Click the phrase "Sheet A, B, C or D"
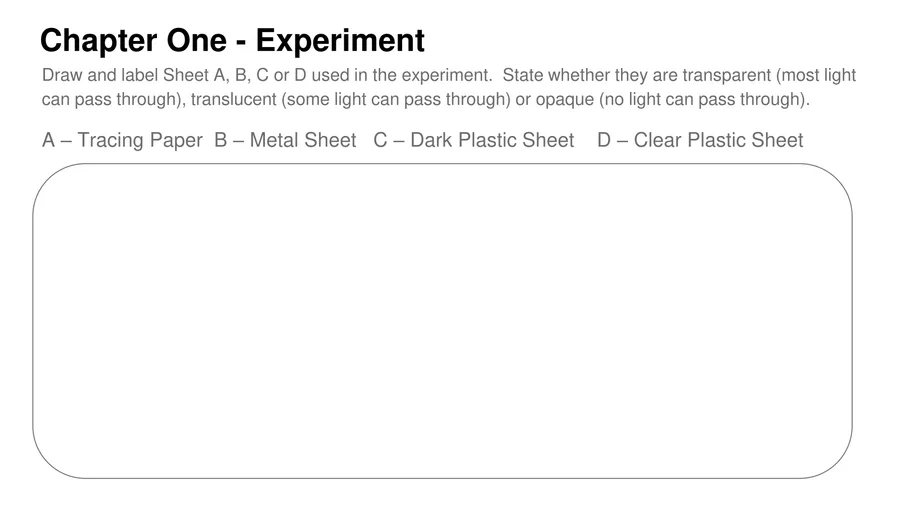 pyautogui.click(x=234, y=75)
